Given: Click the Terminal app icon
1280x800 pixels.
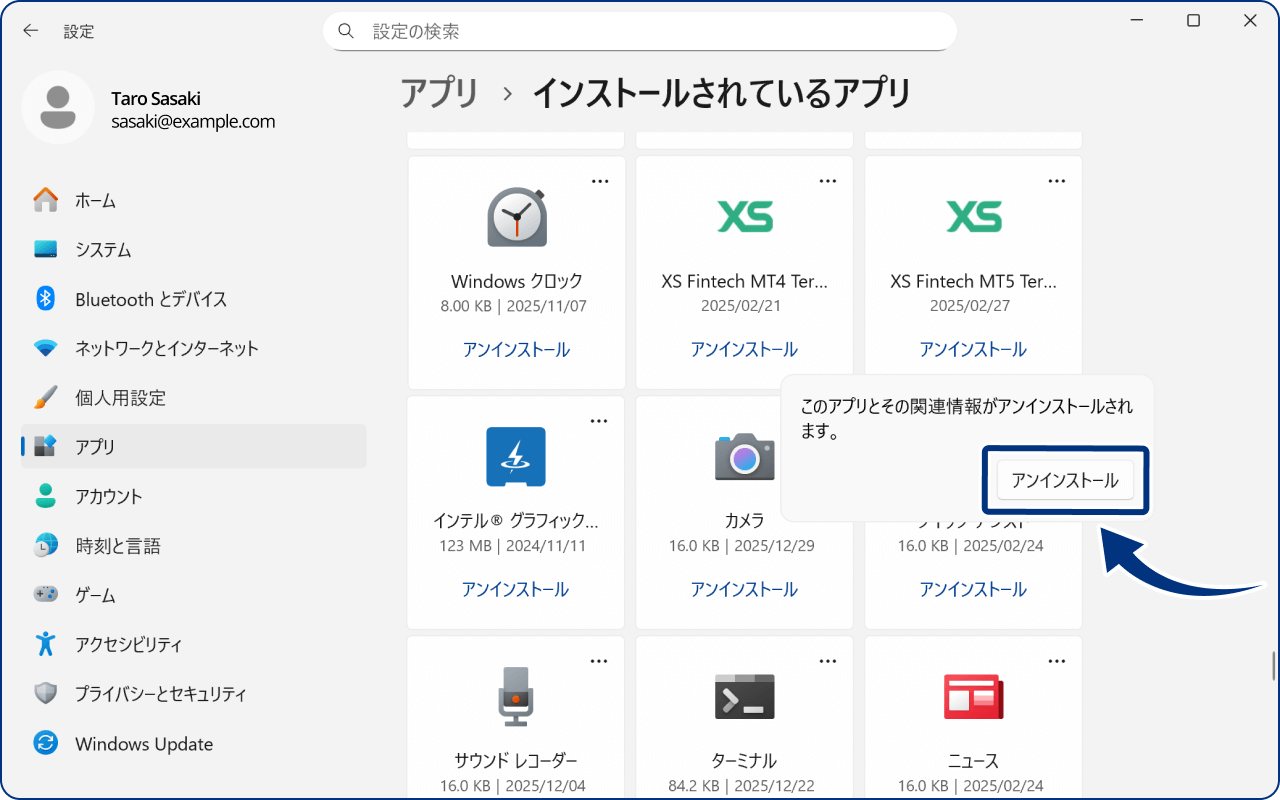Looking at the screenshot, I should [744, 696].
